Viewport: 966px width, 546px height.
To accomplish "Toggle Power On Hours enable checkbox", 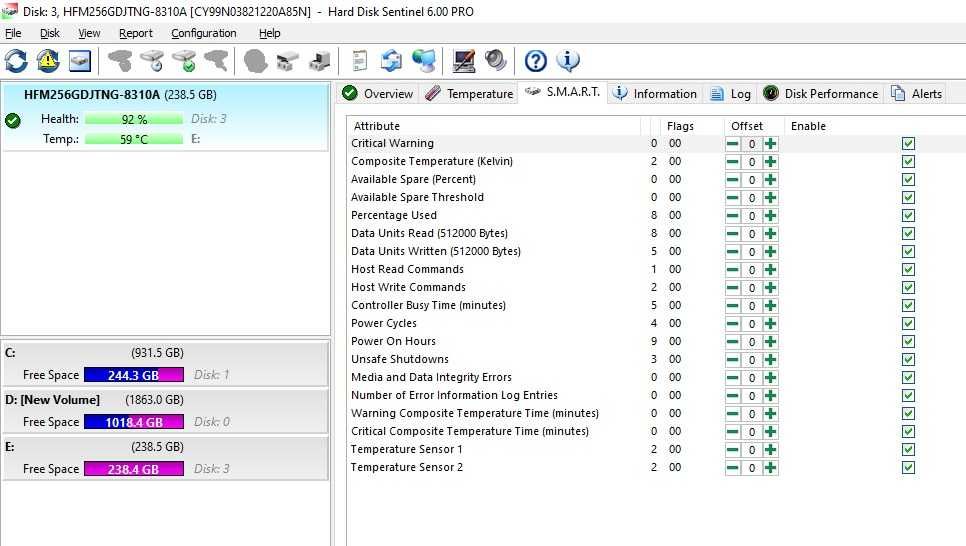I will 908,341.
